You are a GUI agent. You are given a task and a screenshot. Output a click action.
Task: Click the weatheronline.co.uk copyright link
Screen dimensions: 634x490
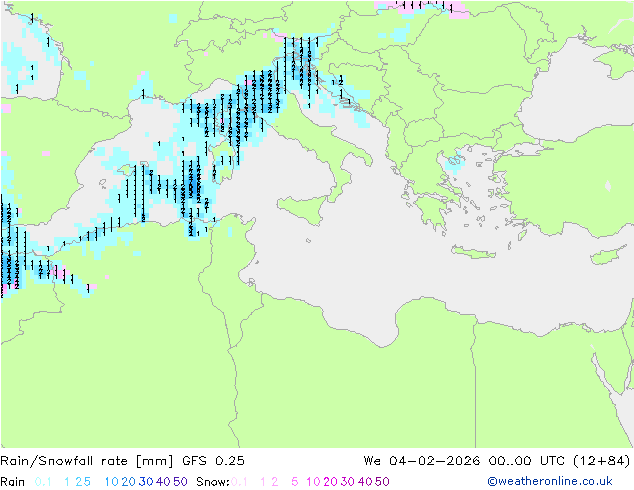click(550, 481)
